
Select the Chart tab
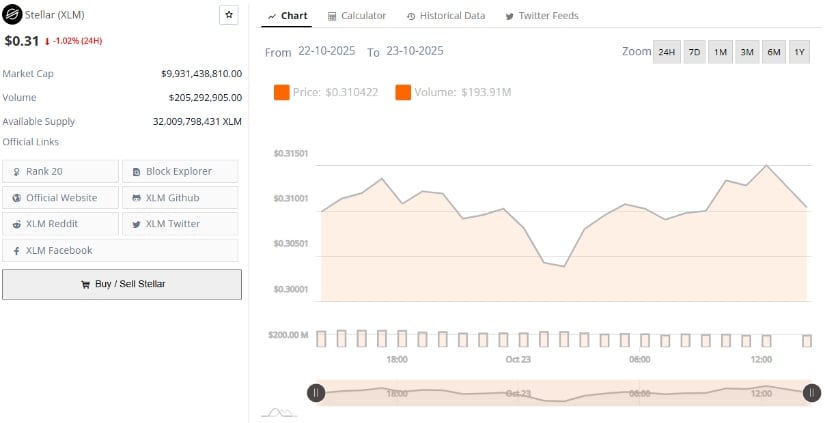[x=288, y=16]
